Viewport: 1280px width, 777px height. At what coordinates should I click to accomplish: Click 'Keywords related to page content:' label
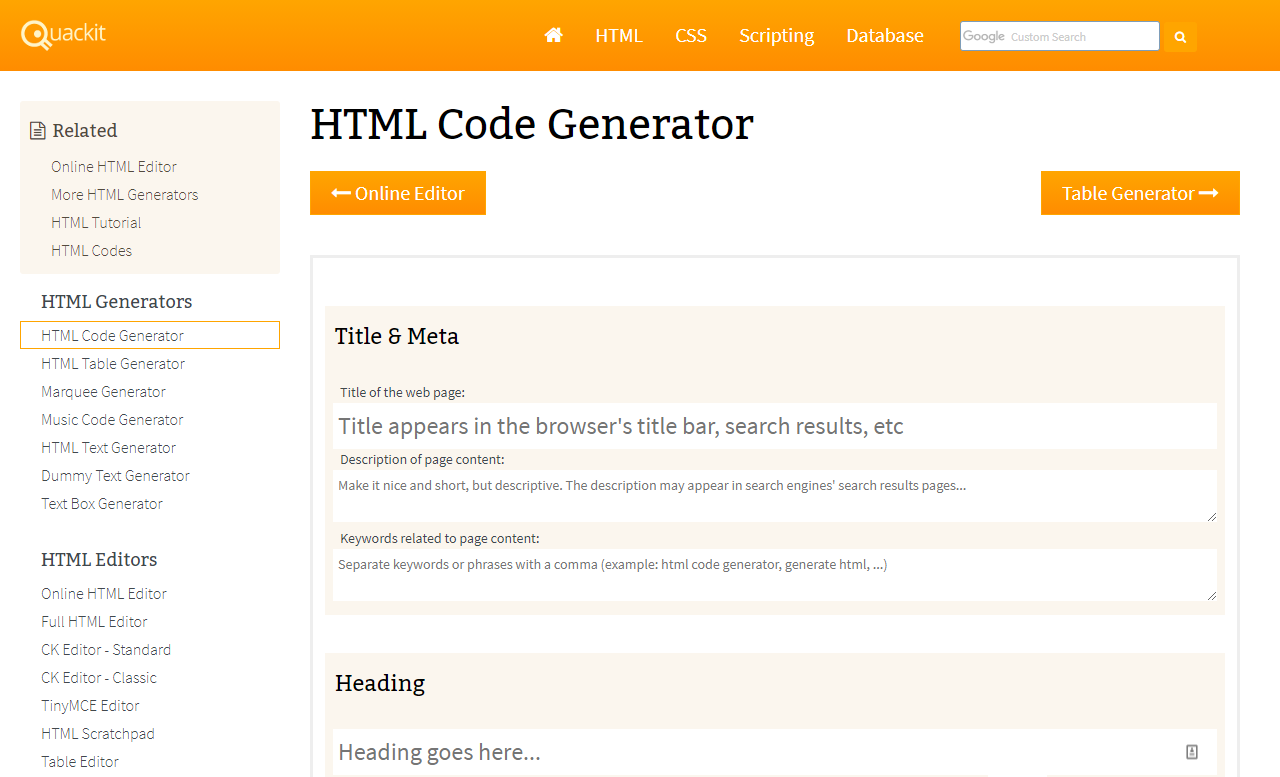pos(440,538)
